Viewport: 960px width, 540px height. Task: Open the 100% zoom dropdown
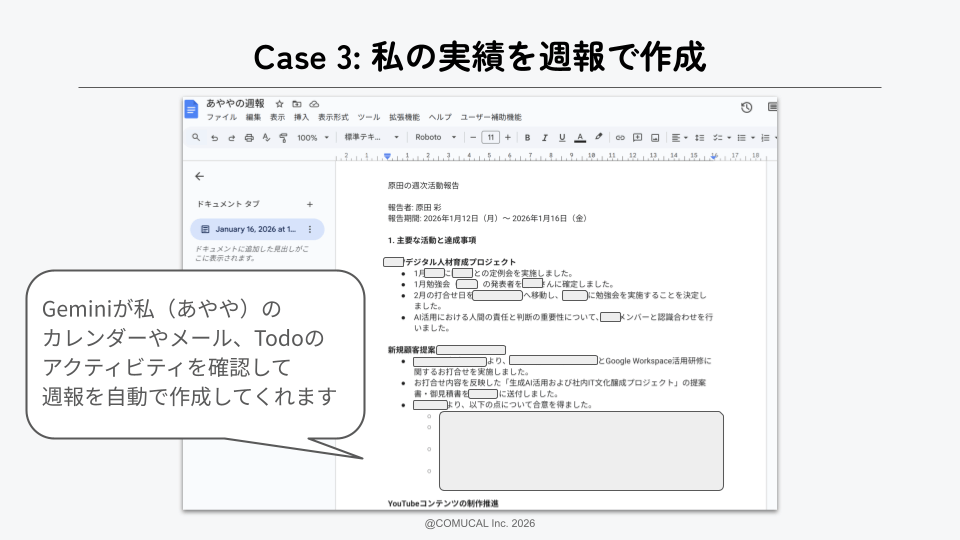(x=312, y=138)
